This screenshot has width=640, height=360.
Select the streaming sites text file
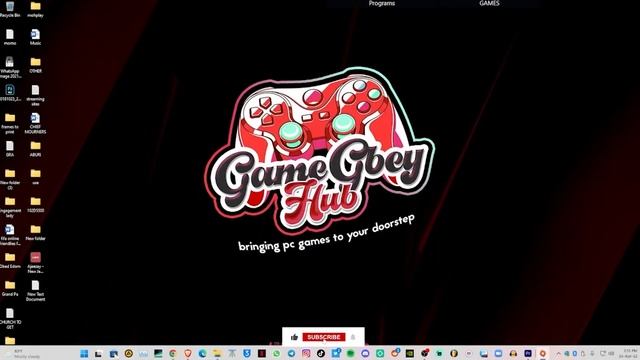pos(36,95)
